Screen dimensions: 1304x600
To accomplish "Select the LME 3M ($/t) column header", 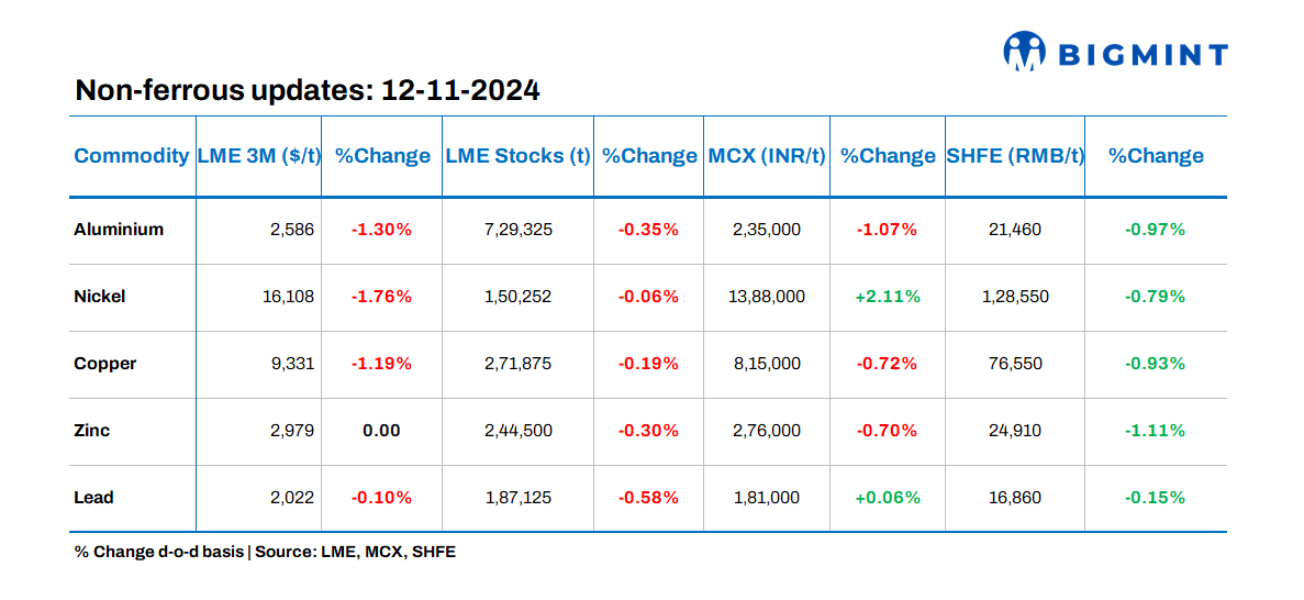I will (x=259, y=156).
